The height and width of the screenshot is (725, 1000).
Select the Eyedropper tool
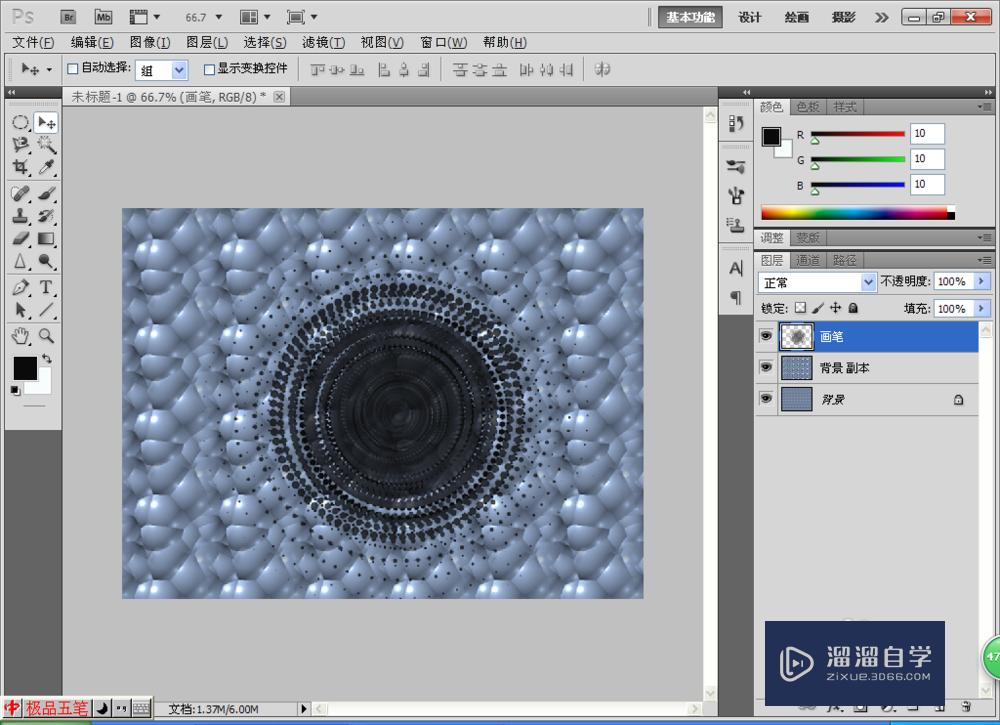coord(46,169)
